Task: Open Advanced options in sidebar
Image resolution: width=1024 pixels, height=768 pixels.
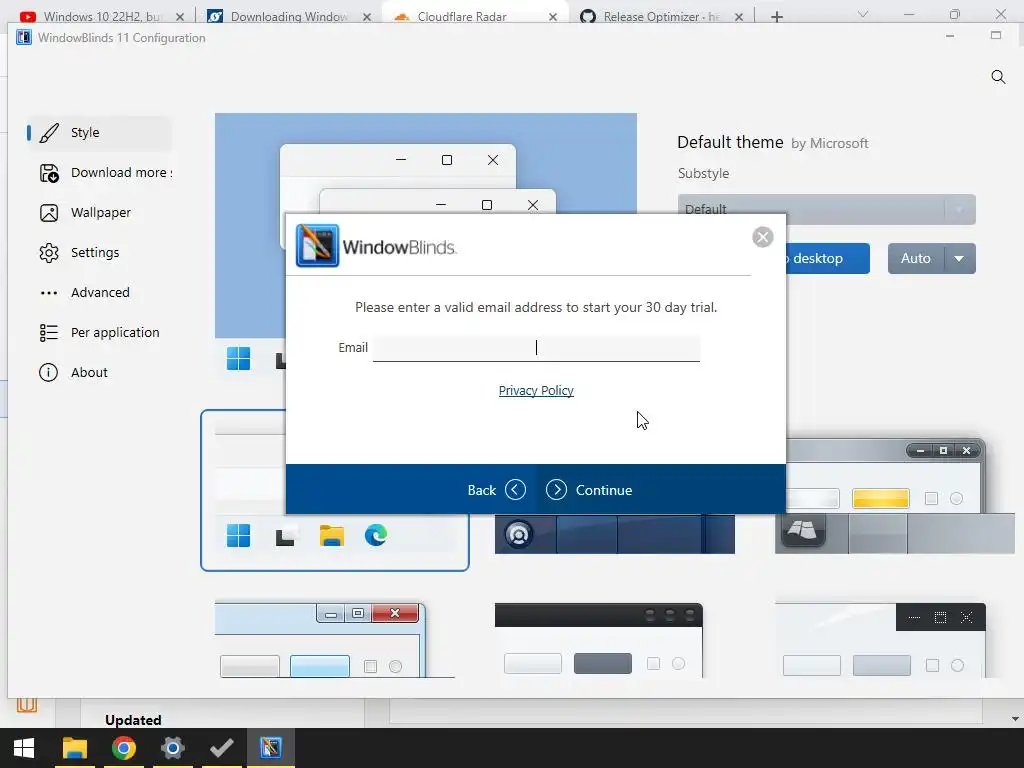Action: (x=99, y=293)
